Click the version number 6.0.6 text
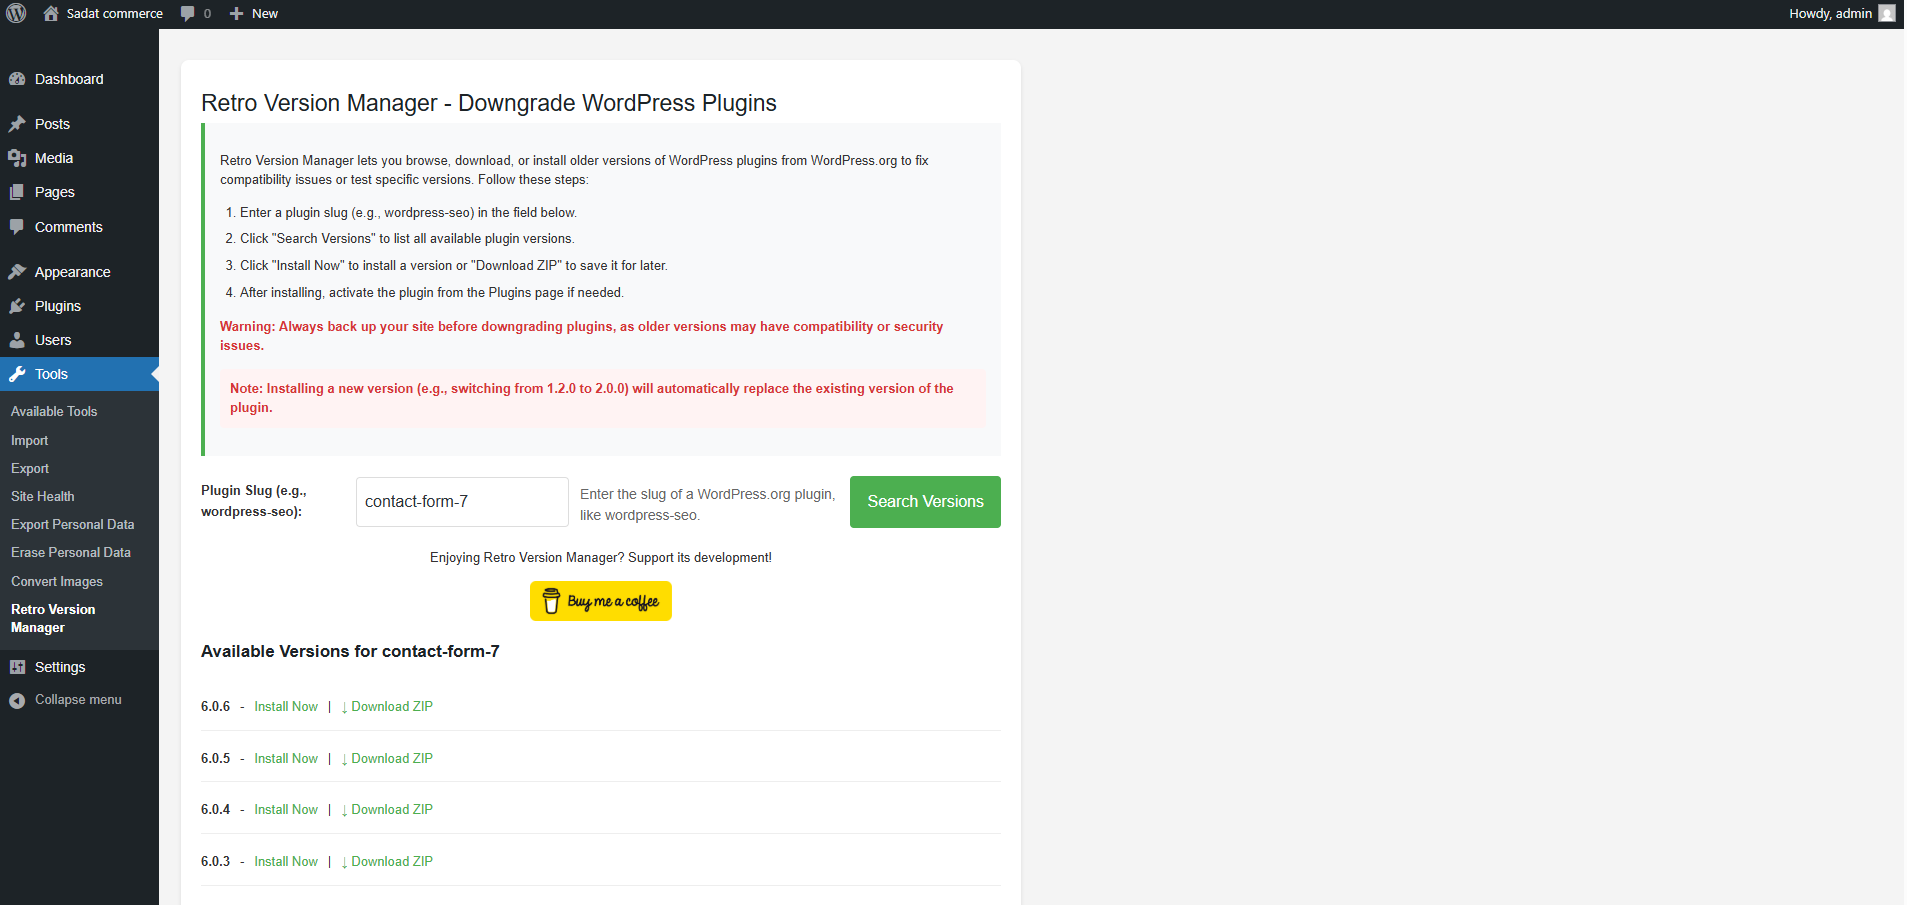Image resolution: width=1907 pixels, height=905 pixels. click(215, 706)
